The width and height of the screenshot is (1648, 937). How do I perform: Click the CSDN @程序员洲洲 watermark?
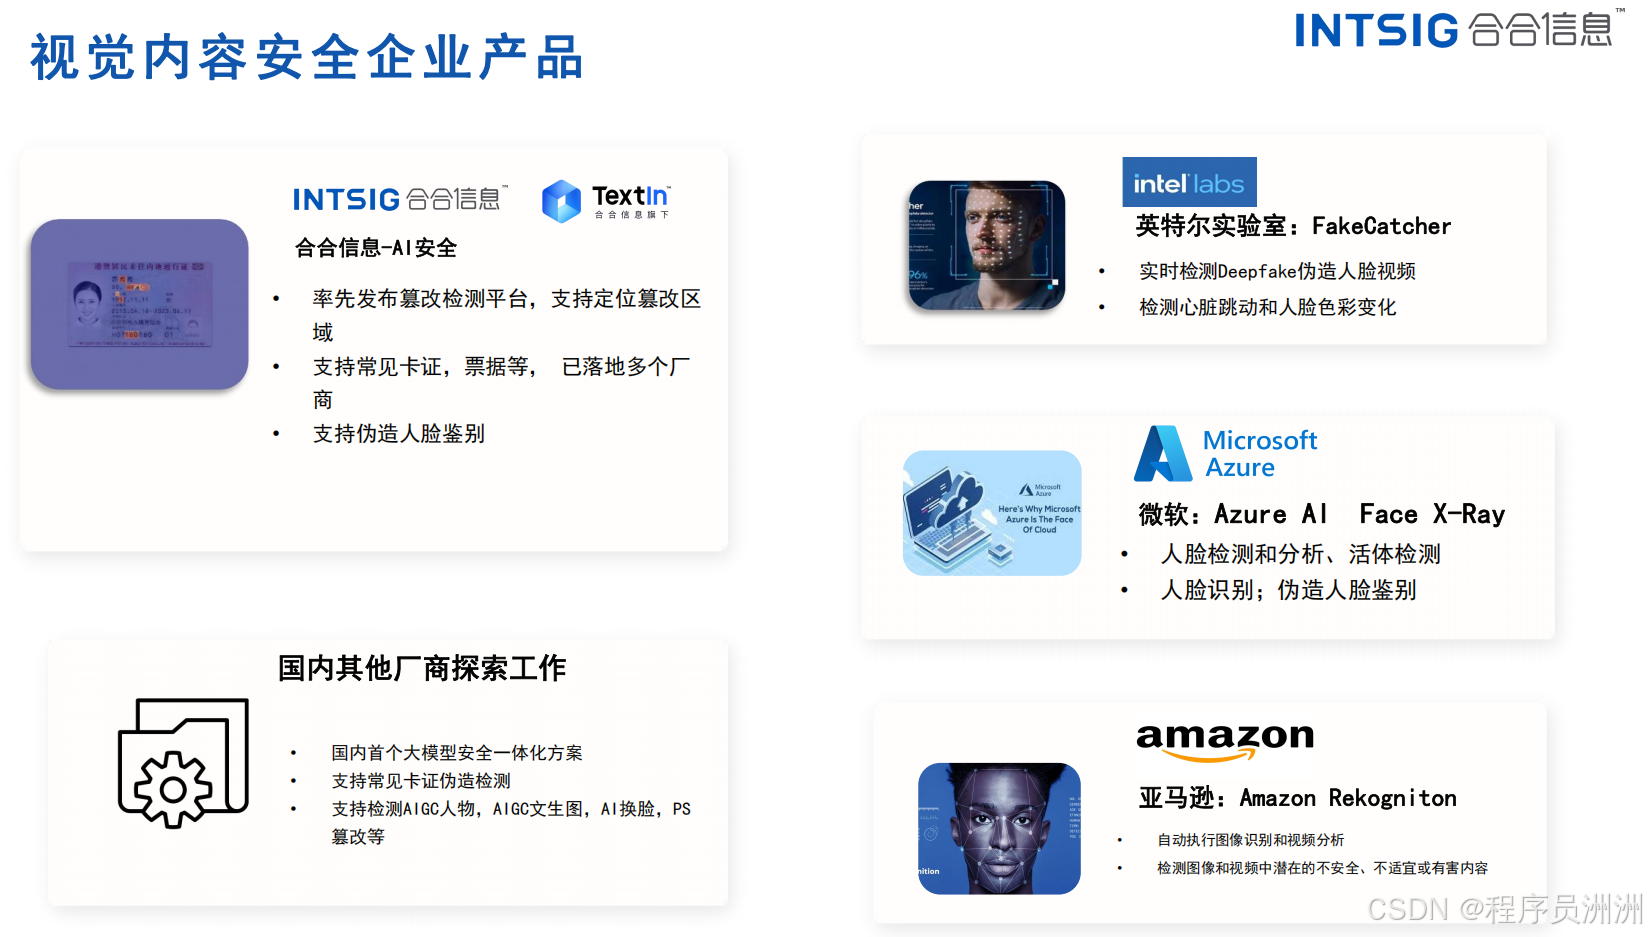(x=1505, y=909)
